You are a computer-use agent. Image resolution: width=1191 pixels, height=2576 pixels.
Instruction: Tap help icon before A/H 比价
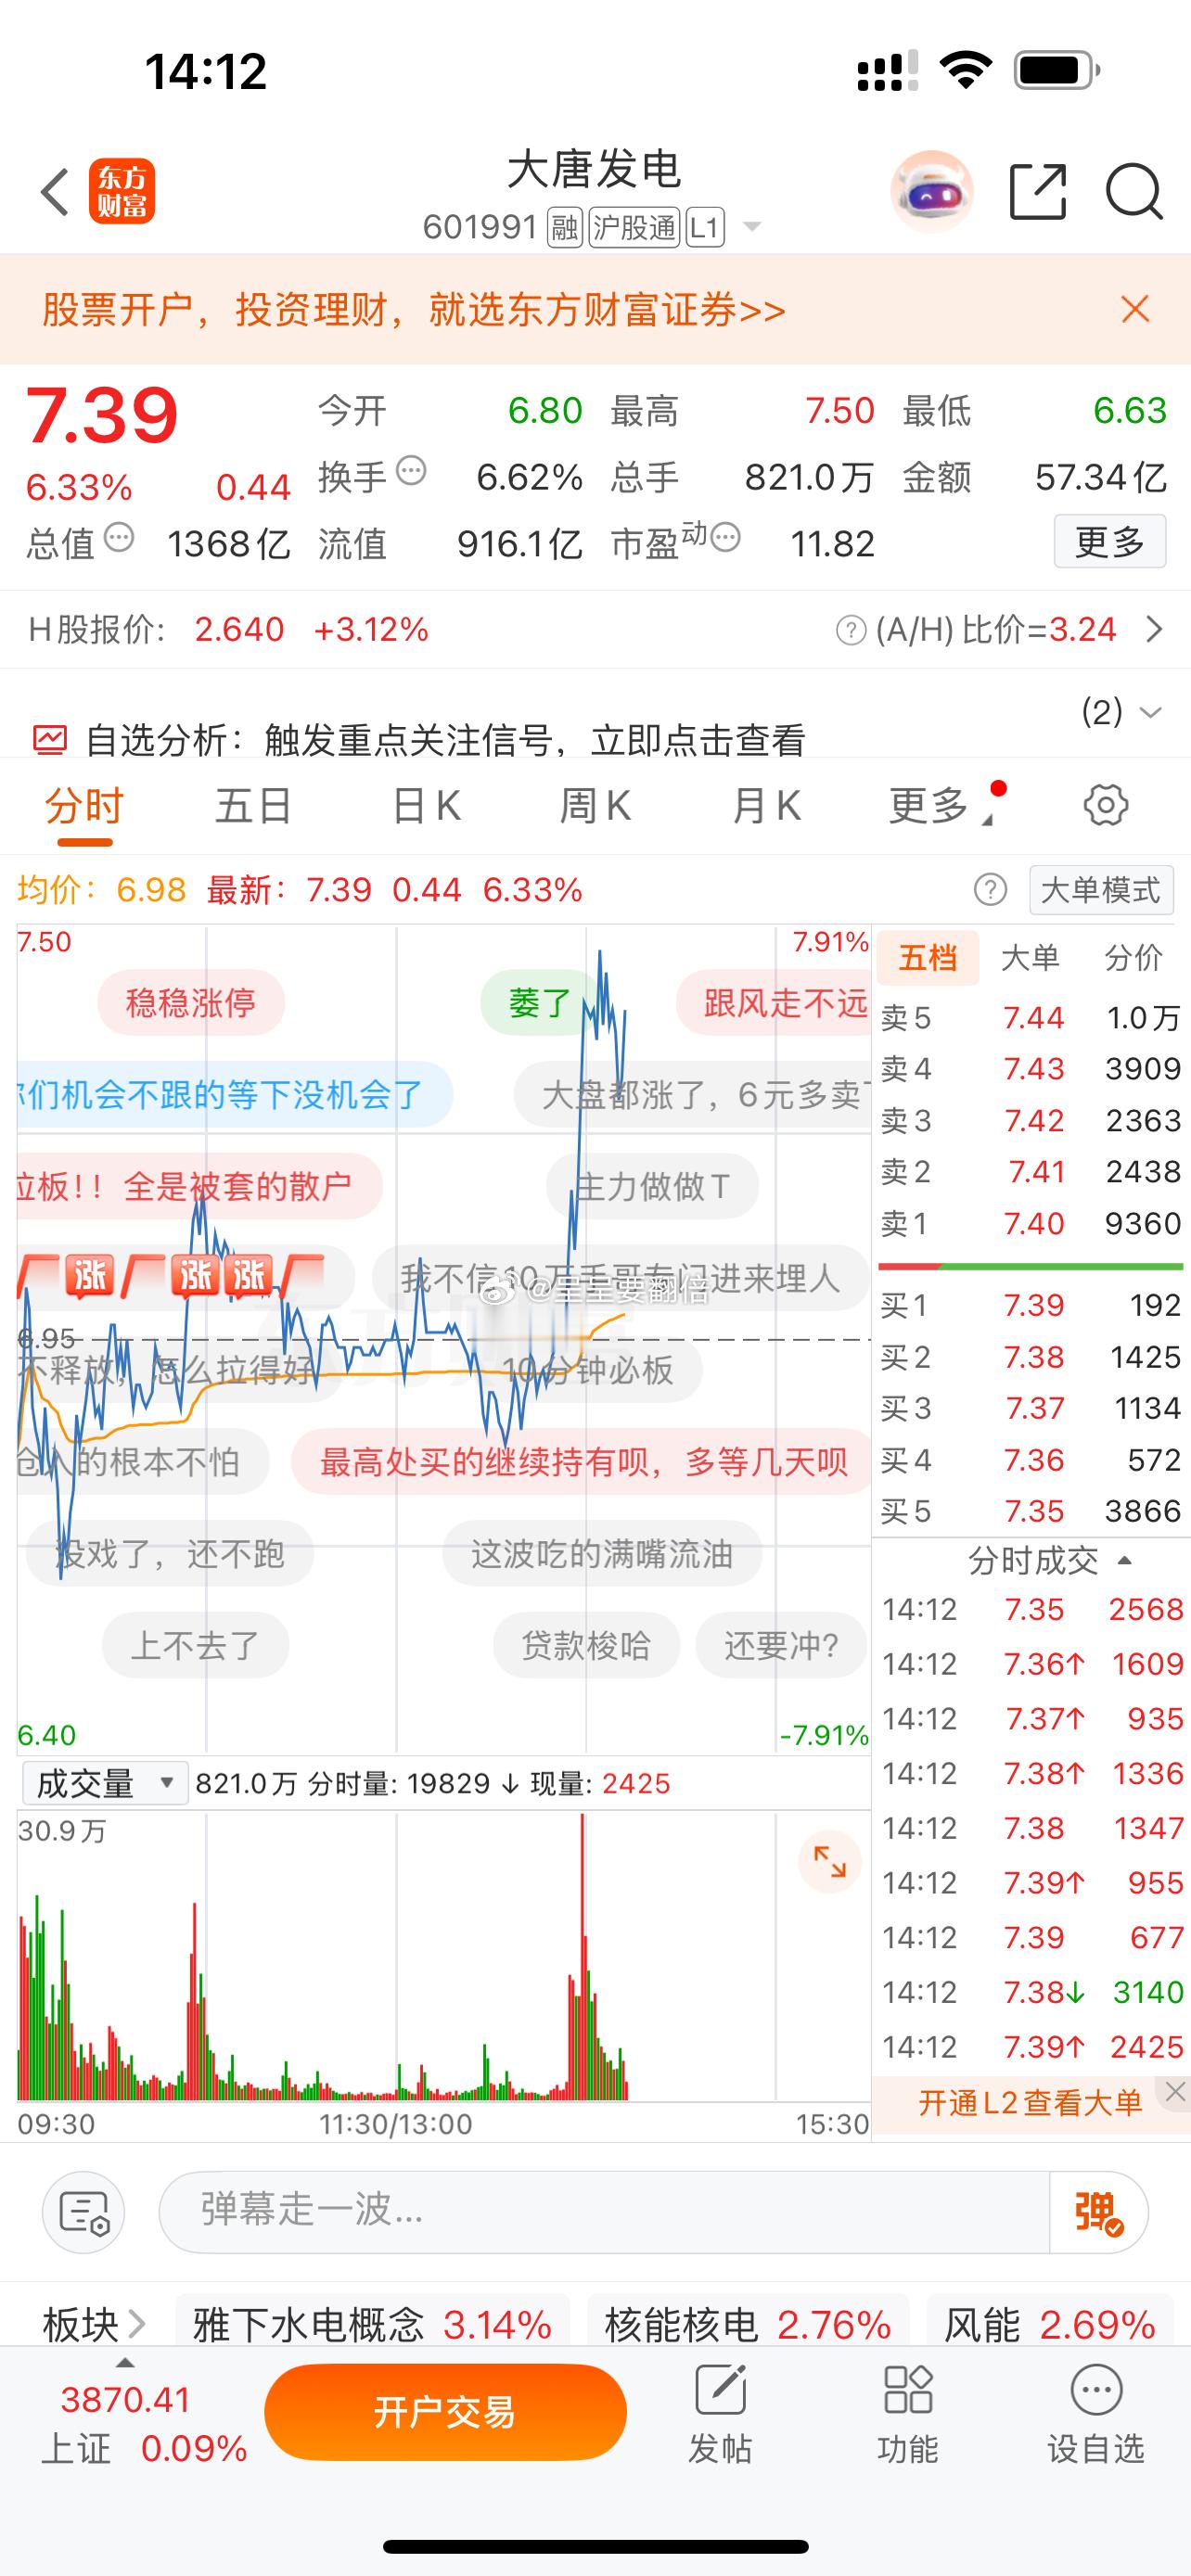coord(850,630)
